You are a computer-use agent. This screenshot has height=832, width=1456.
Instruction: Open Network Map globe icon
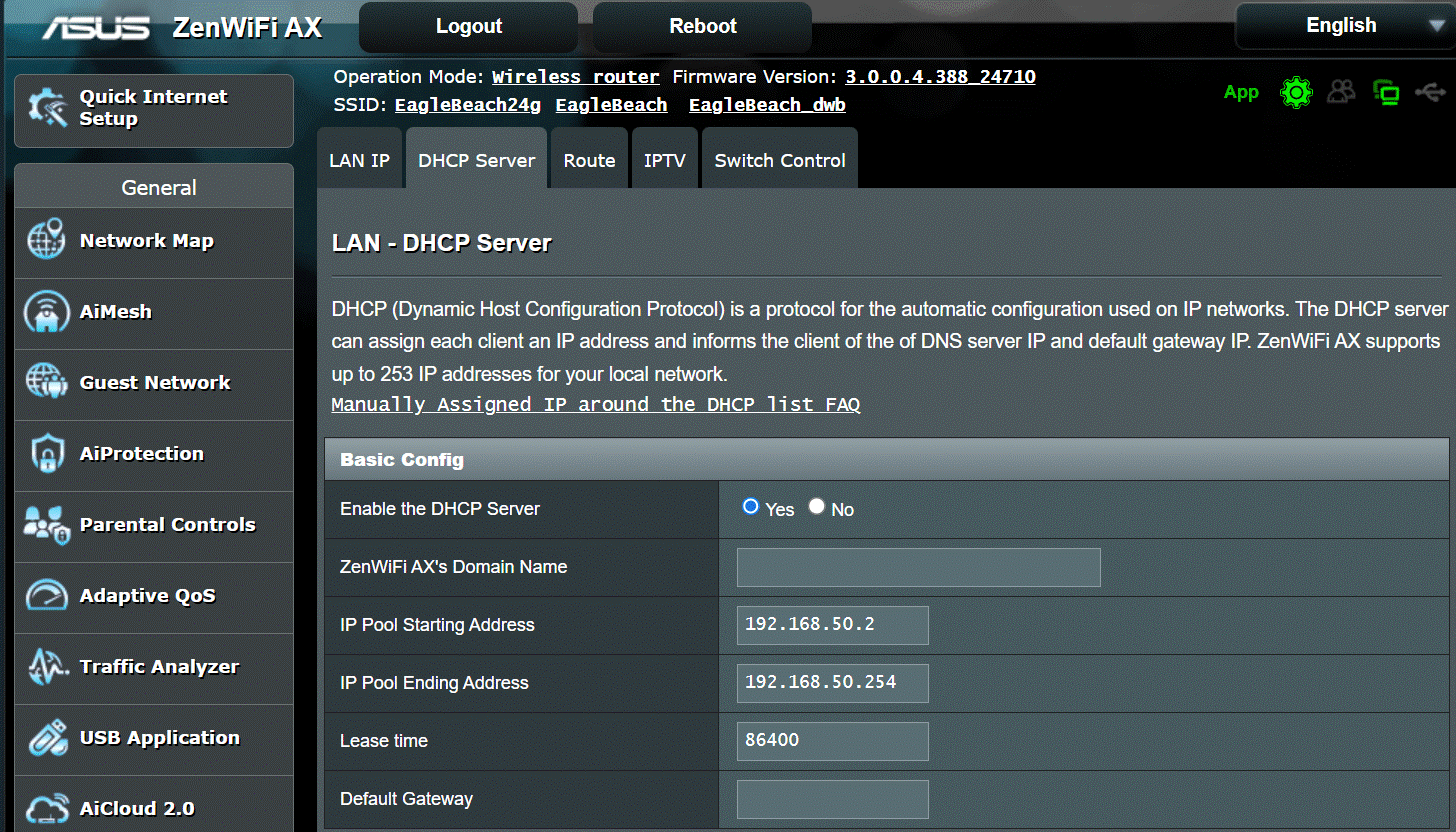pos(47,241)
